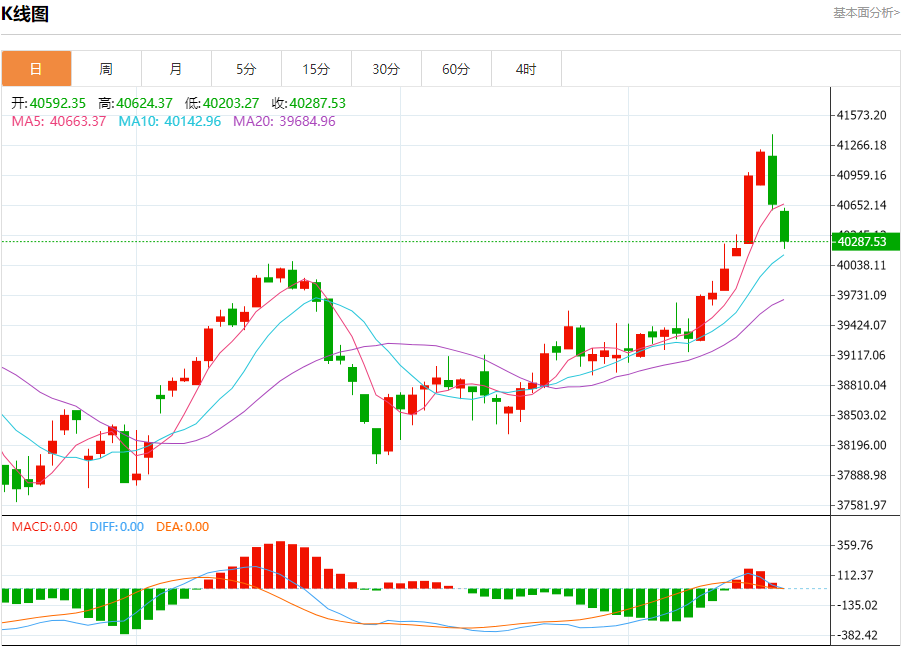Click the MACD: 0.00 indicator label
The width and height of the screenshot is (905, 646).
[x=44, y=526]
